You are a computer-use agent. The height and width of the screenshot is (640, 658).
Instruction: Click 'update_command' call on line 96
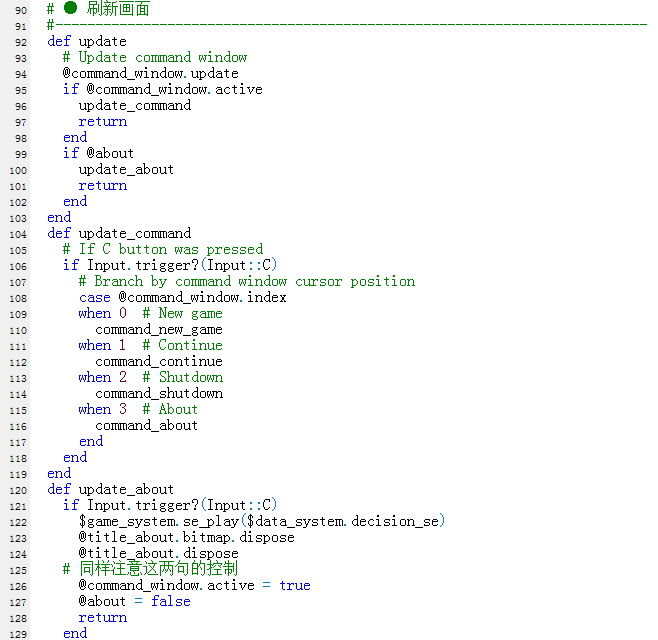(135, 105)
